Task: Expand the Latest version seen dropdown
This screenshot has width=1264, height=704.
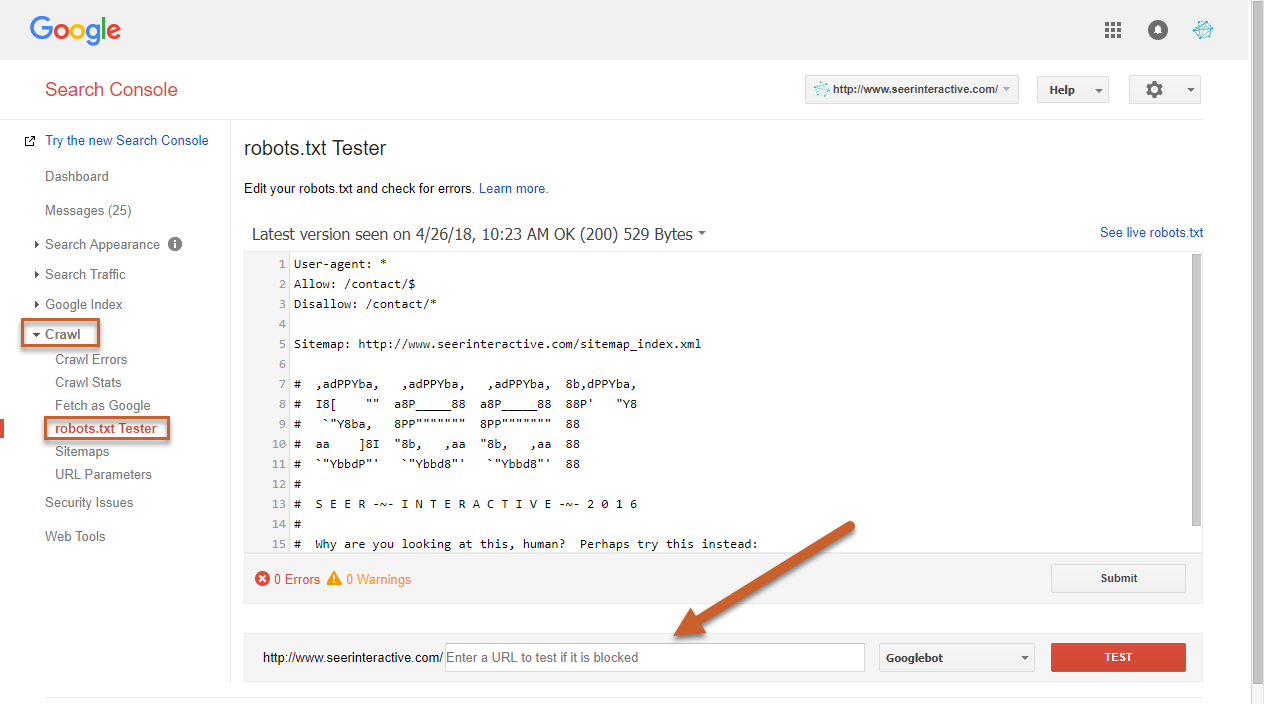Action: click(479, 234)
